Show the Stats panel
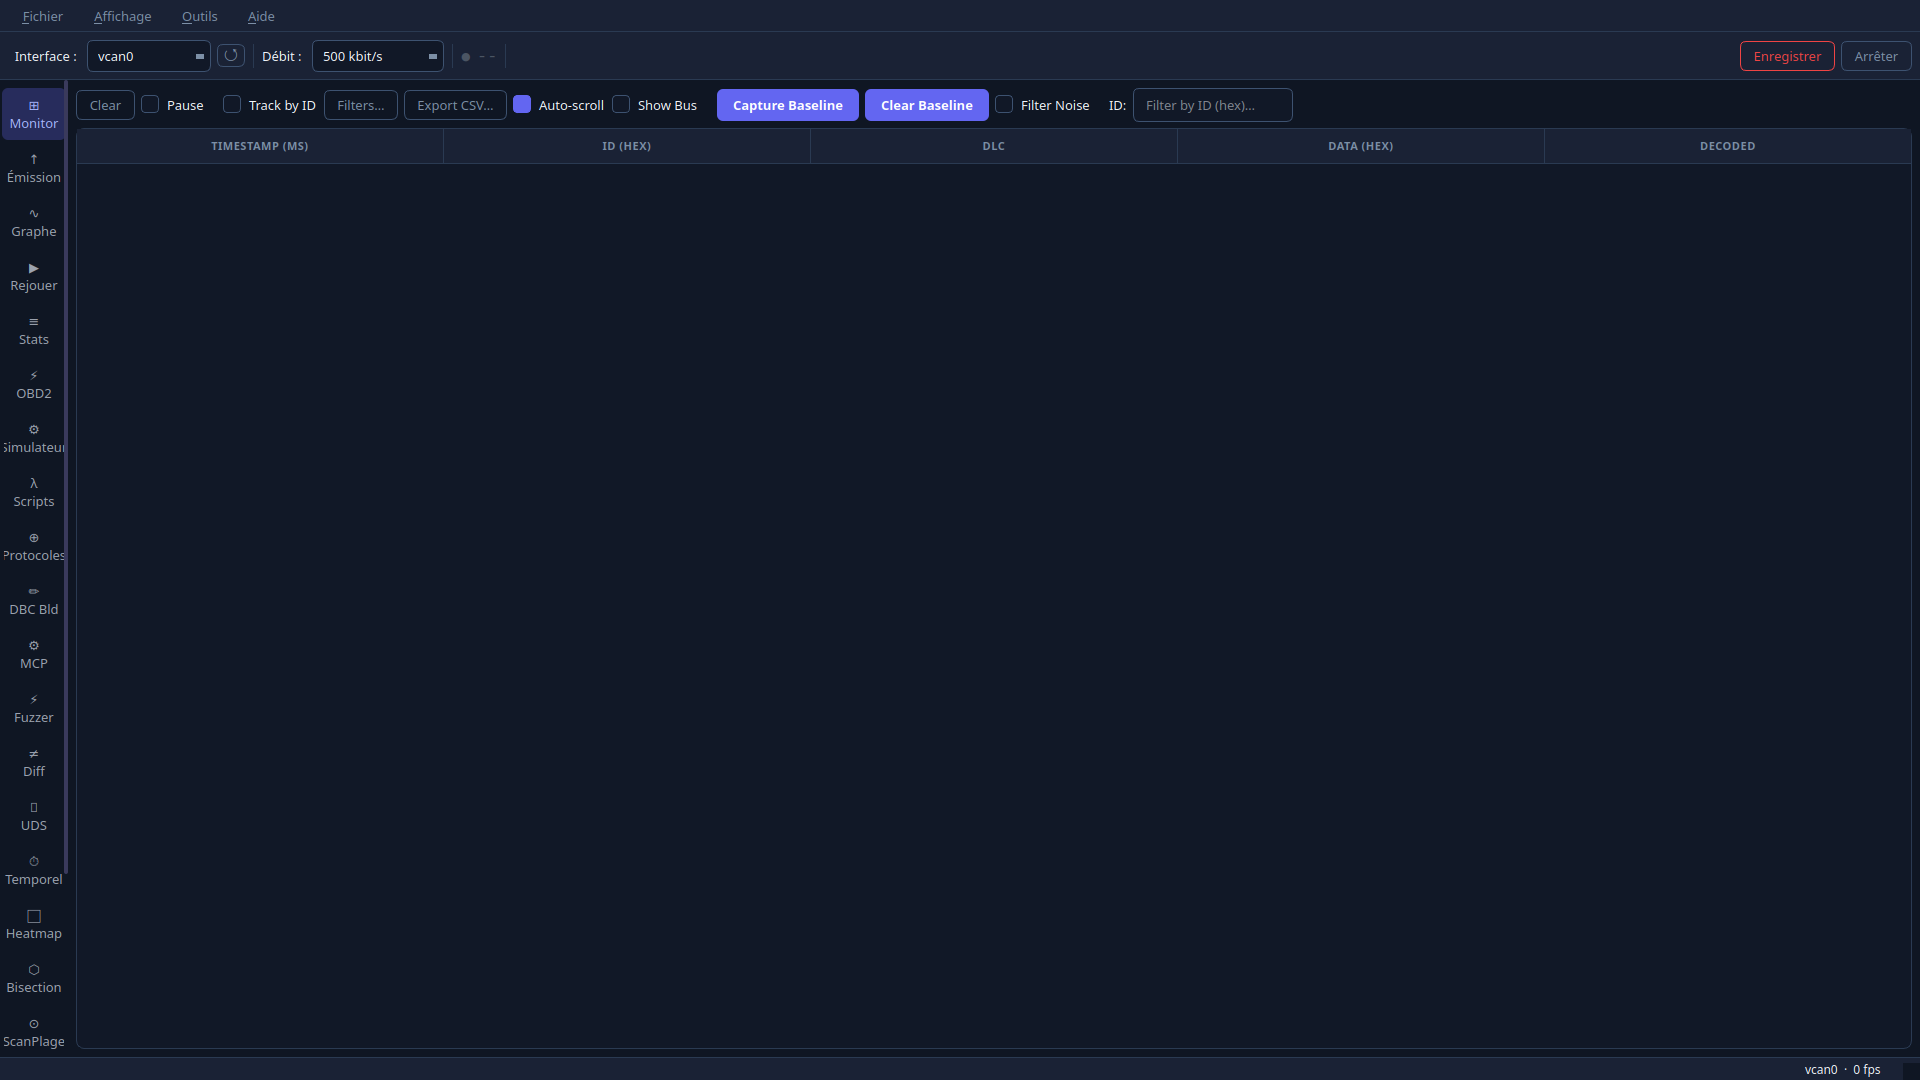 point(33,330)
